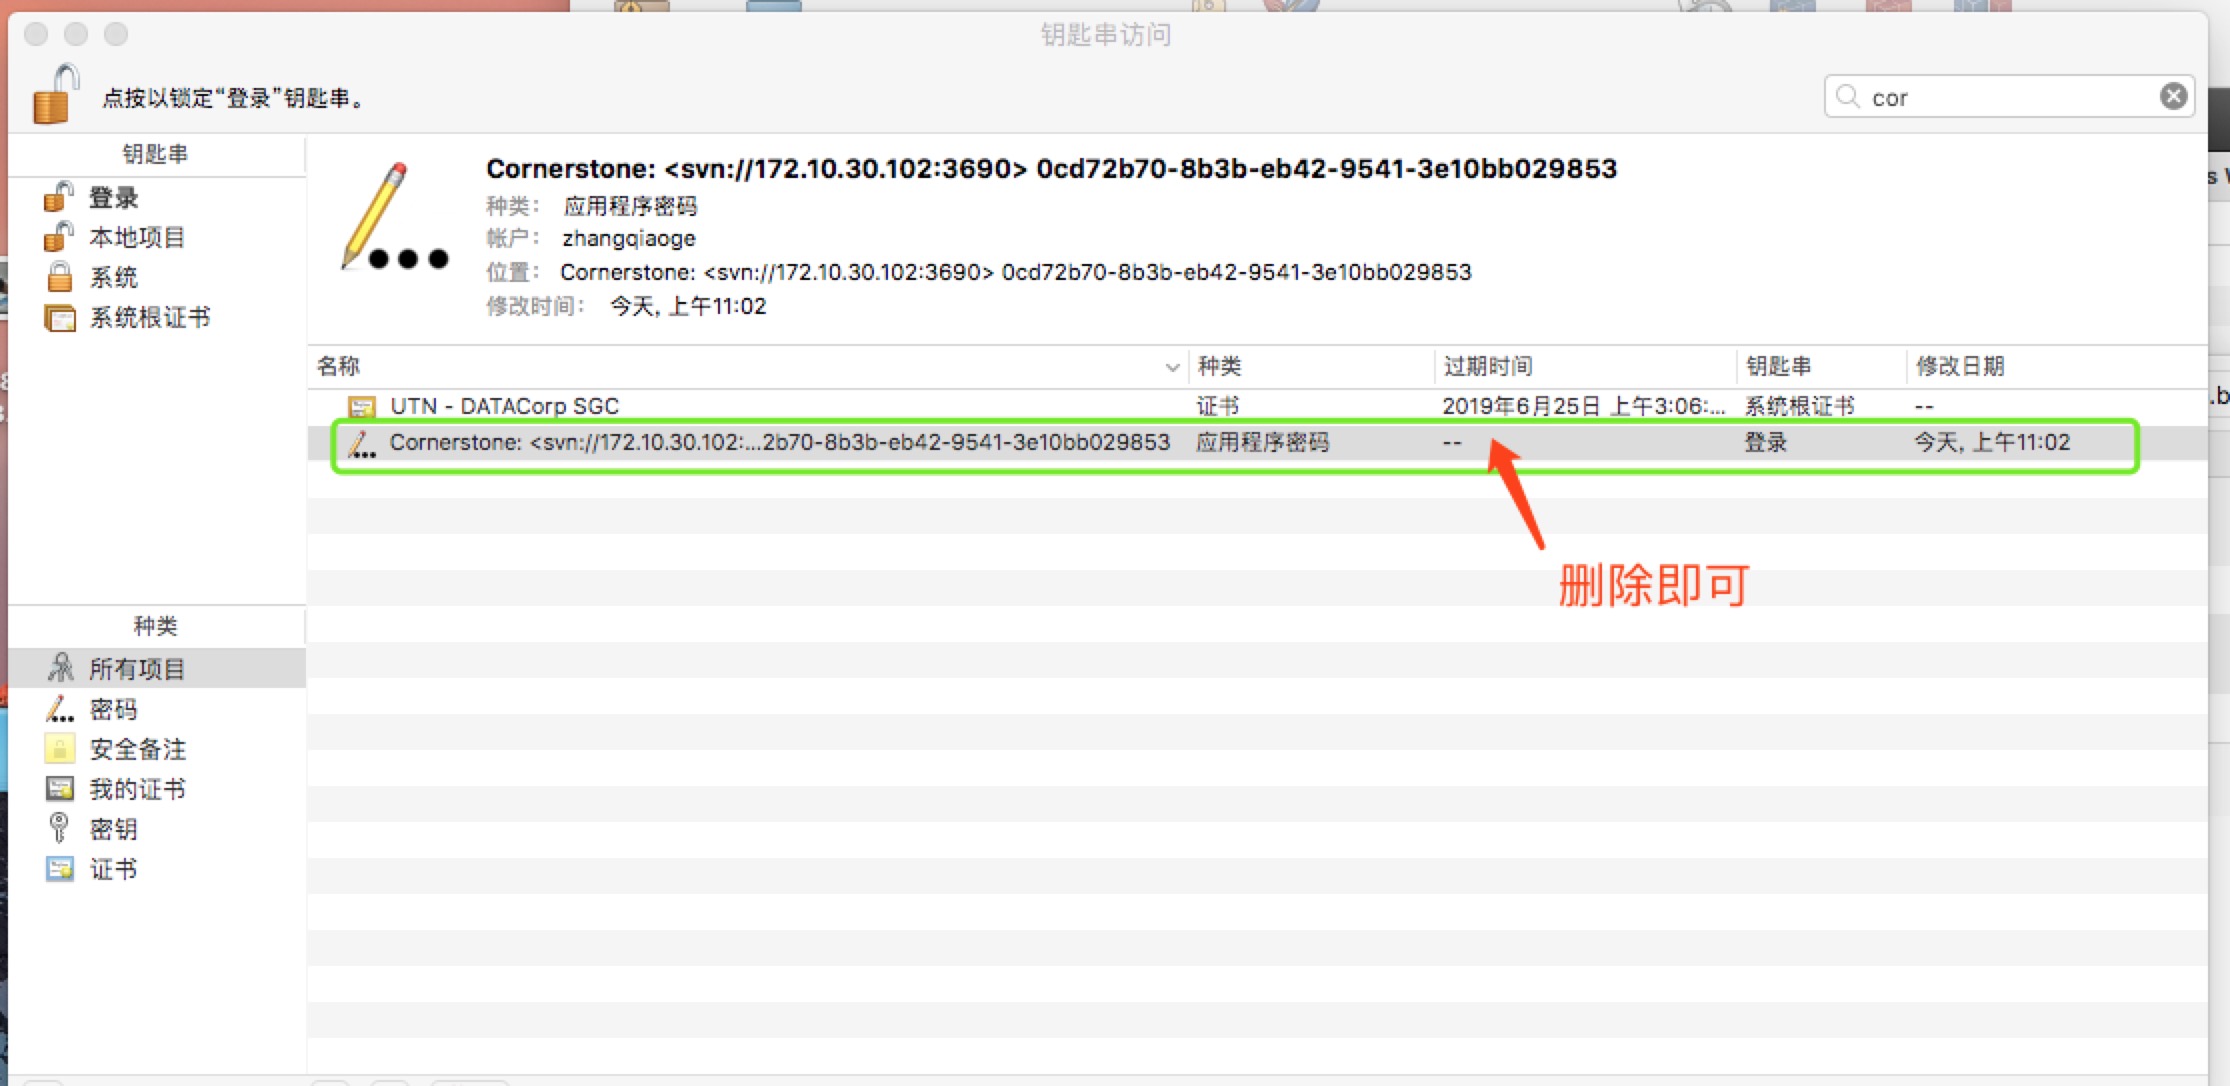Sort by the 钥匙串 column header
The image size is (2230, 1086).
click(x=1821, y=366)
